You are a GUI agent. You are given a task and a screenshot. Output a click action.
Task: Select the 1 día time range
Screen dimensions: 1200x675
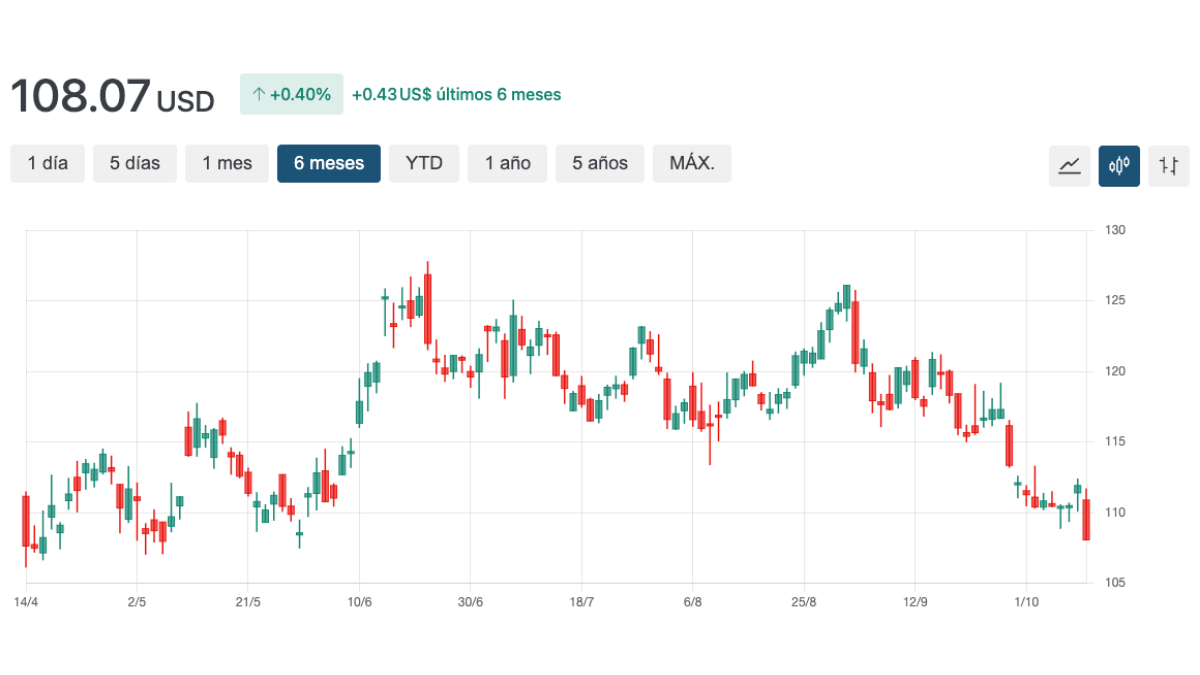(48, 163)
